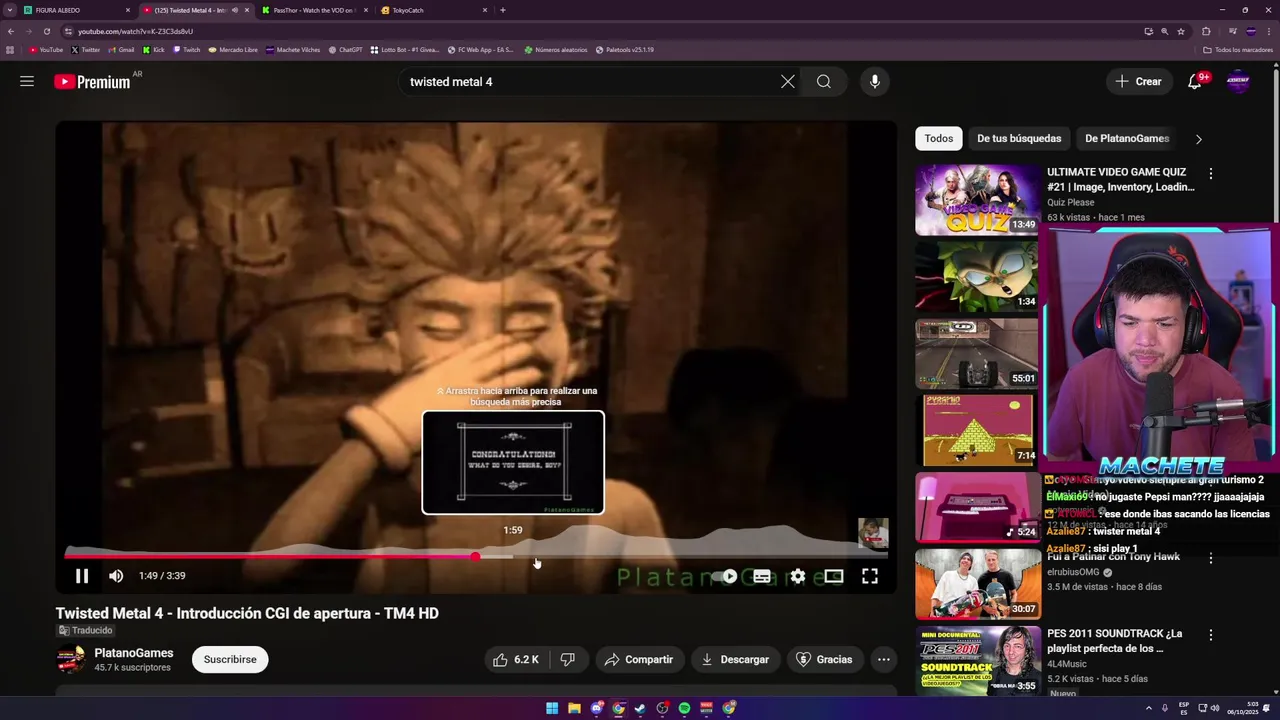Mute the video player volume
The height and width of the screenshot is (720, 1280).
[116, 576]
